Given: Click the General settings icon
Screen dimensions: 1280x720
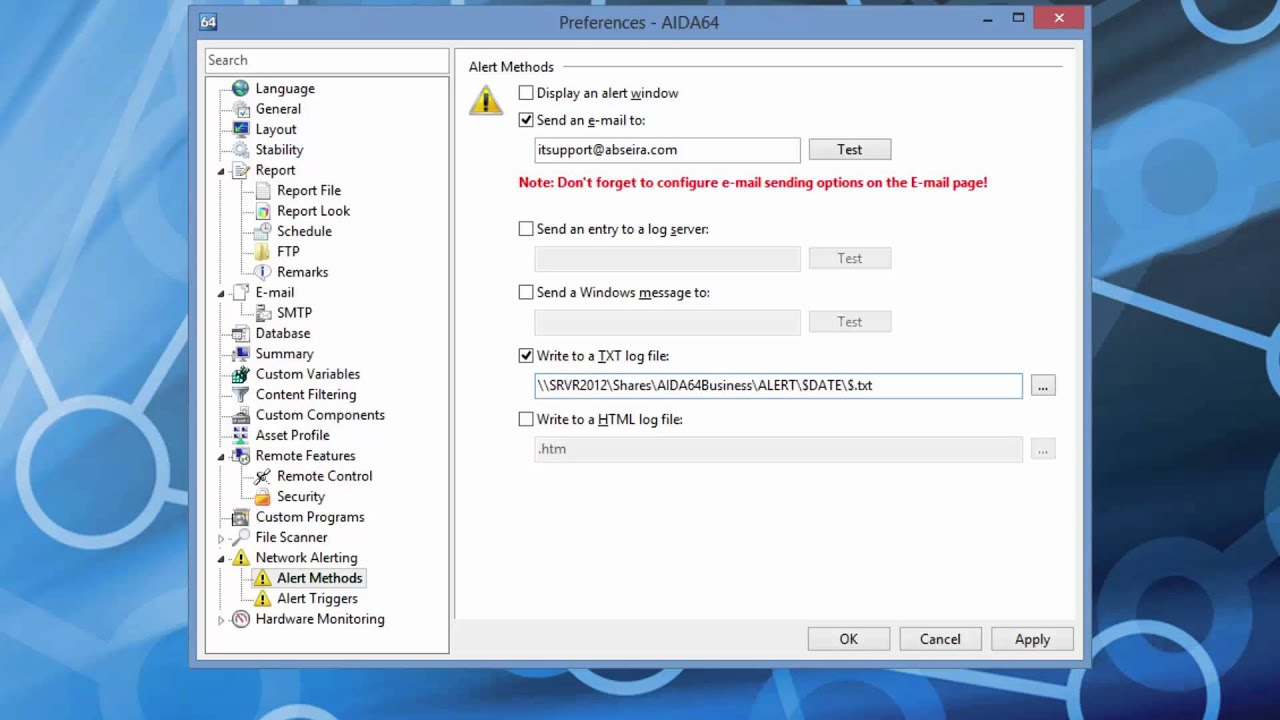Looking at the screenshot, I should (x=240, y=109).
